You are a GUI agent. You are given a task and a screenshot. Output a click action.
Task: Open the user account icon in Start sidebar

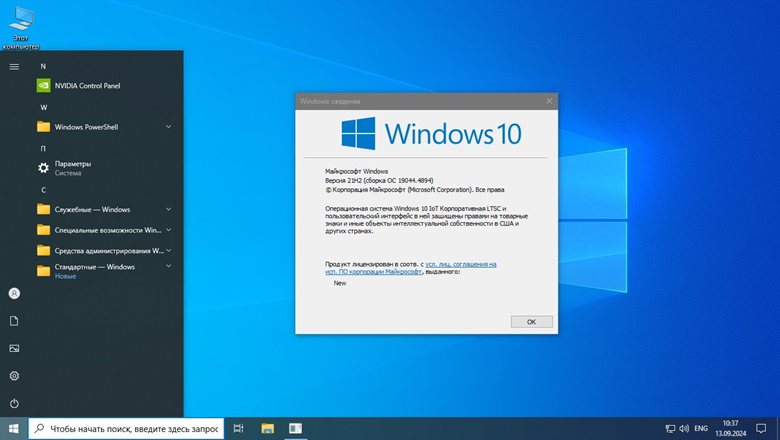[x=14, y=293]
